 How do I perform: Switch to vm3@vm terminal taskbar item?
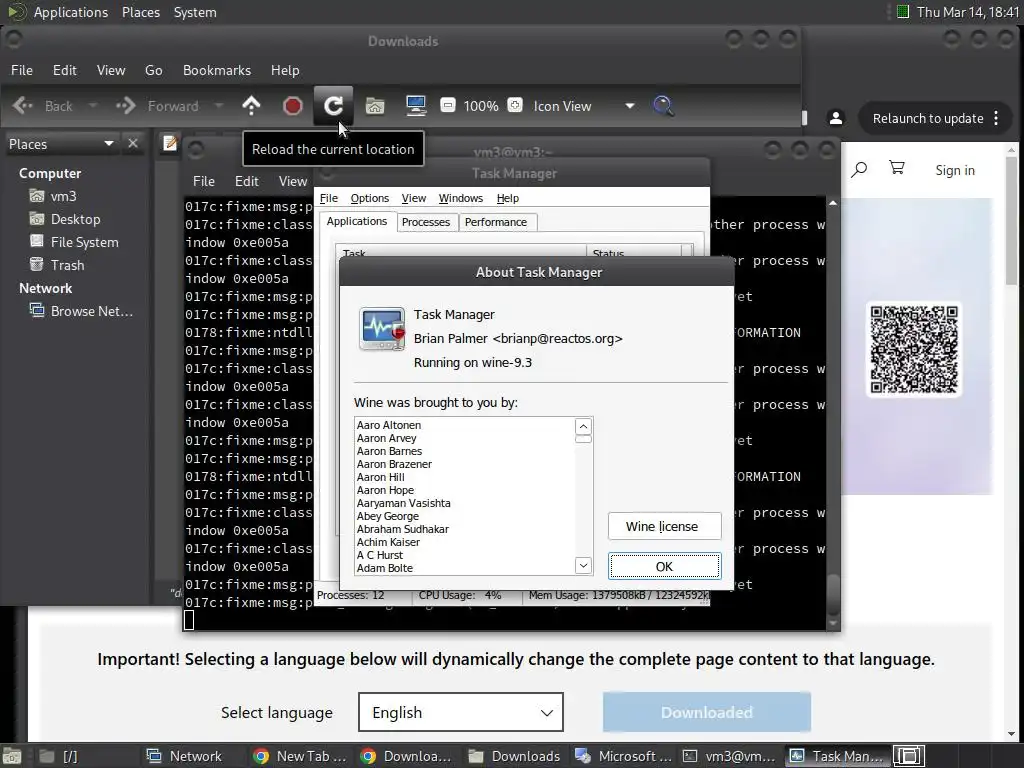(x=729, y=756)
